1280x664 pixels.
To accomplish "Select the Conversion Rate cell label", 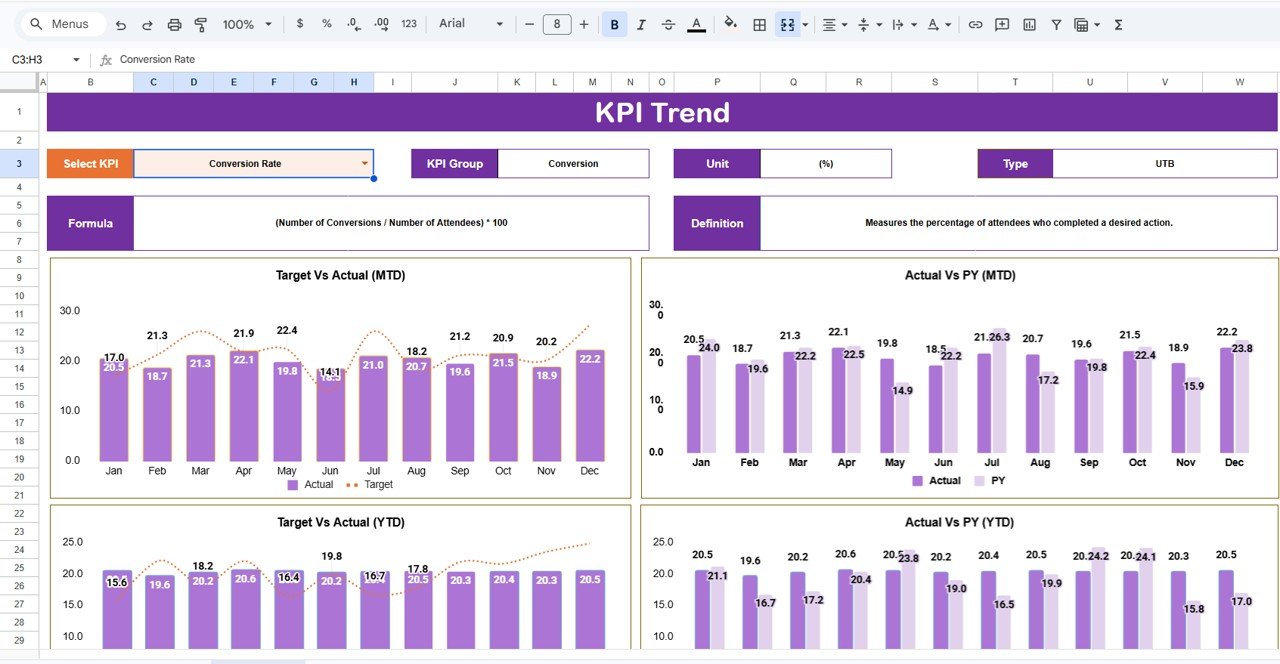I will (160, 59).
